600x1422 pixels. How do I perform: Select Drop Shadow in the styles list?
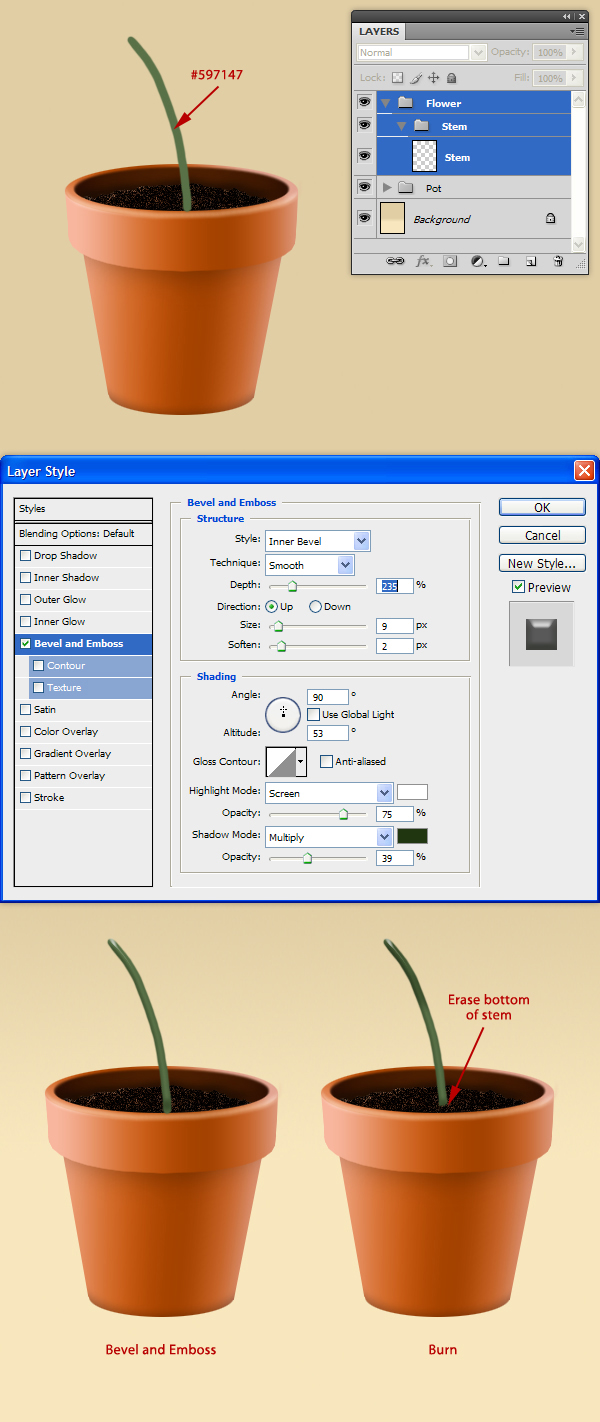[x=65, y=556]
